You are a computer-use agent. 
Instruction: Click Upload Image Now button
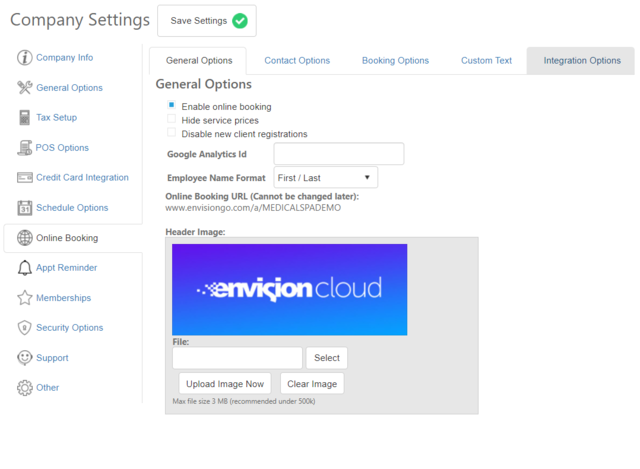[x=225, y=384]
